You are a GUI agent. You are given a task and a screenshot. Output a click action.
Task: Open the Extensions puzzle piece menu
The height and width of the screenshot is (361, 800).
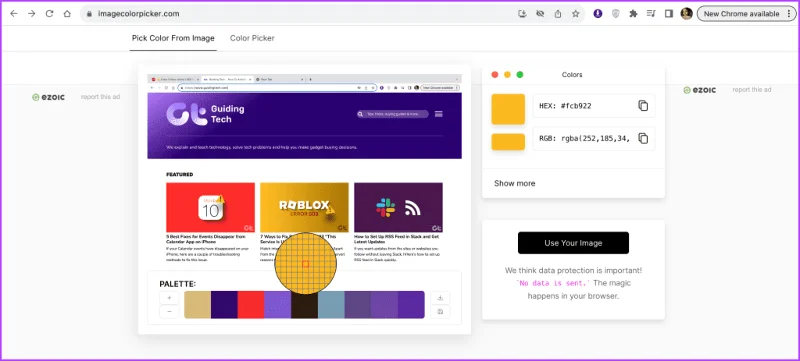pos(633,14)
